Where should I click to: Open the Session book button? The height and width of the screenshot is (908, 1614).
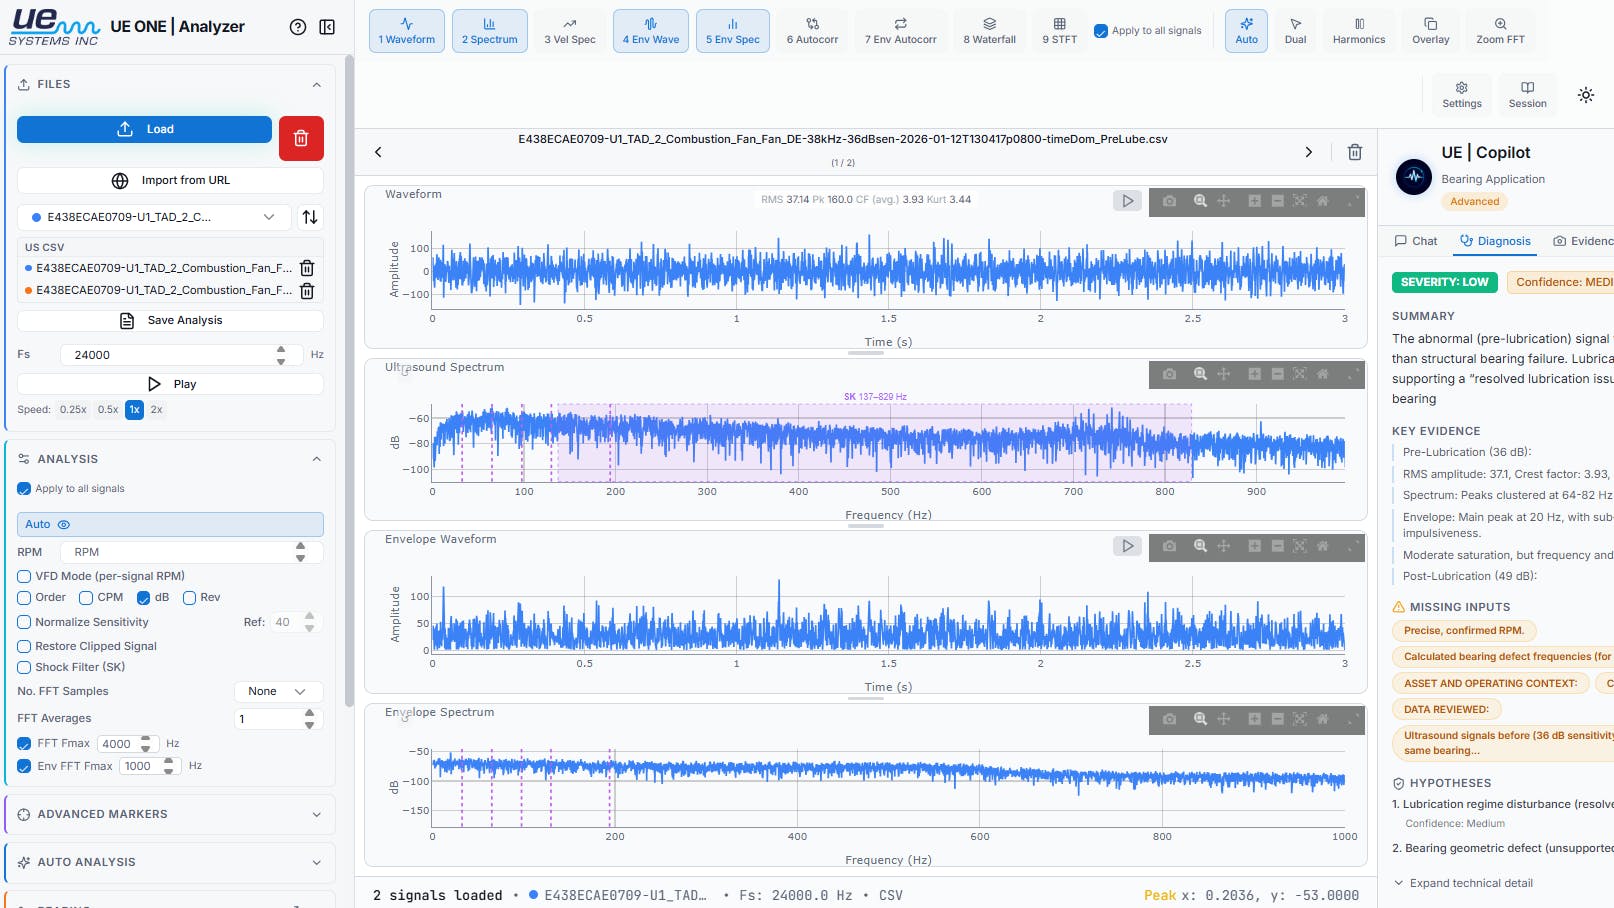(x=1527, y=95)
